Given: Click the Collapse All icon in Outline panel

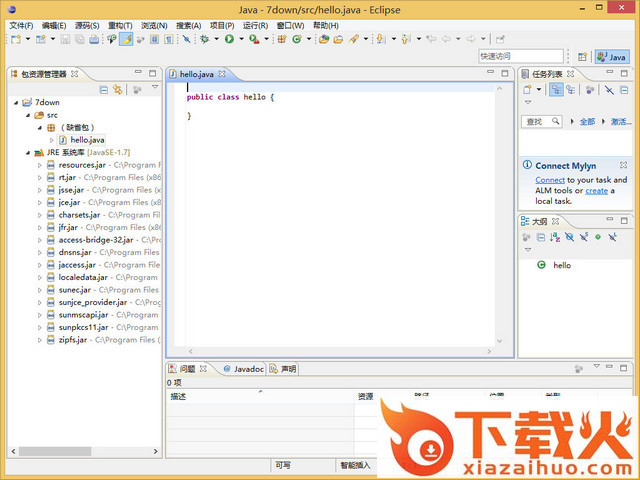Looking at the screenshot, I should [x=540, y=237].
